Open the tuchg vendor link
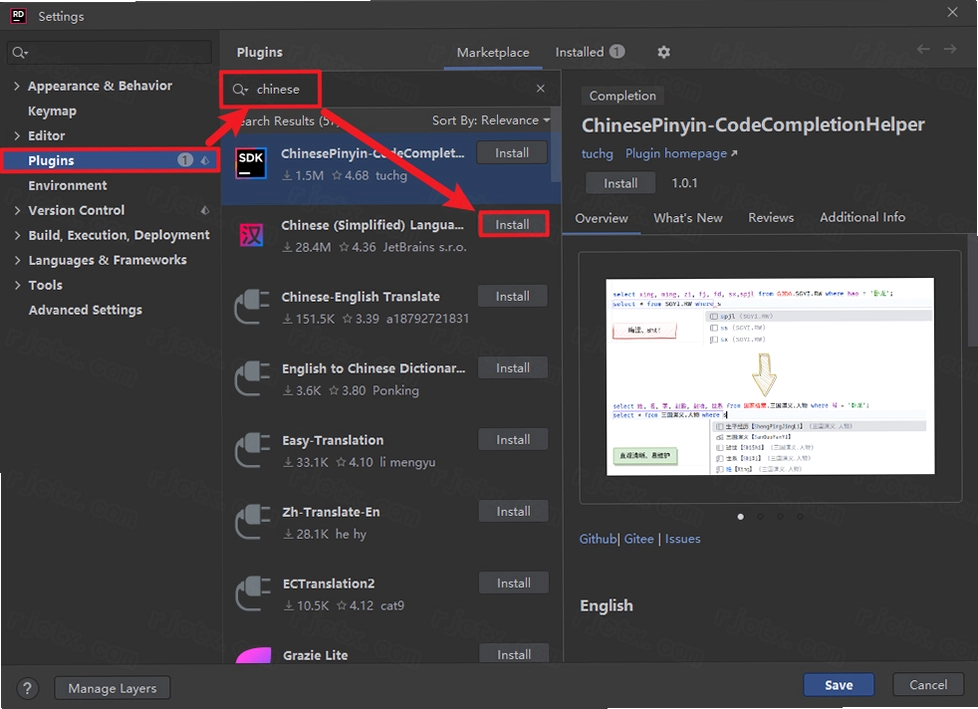Image resolution: width=978 pixels, height=709 pixels. pos(597,154)
